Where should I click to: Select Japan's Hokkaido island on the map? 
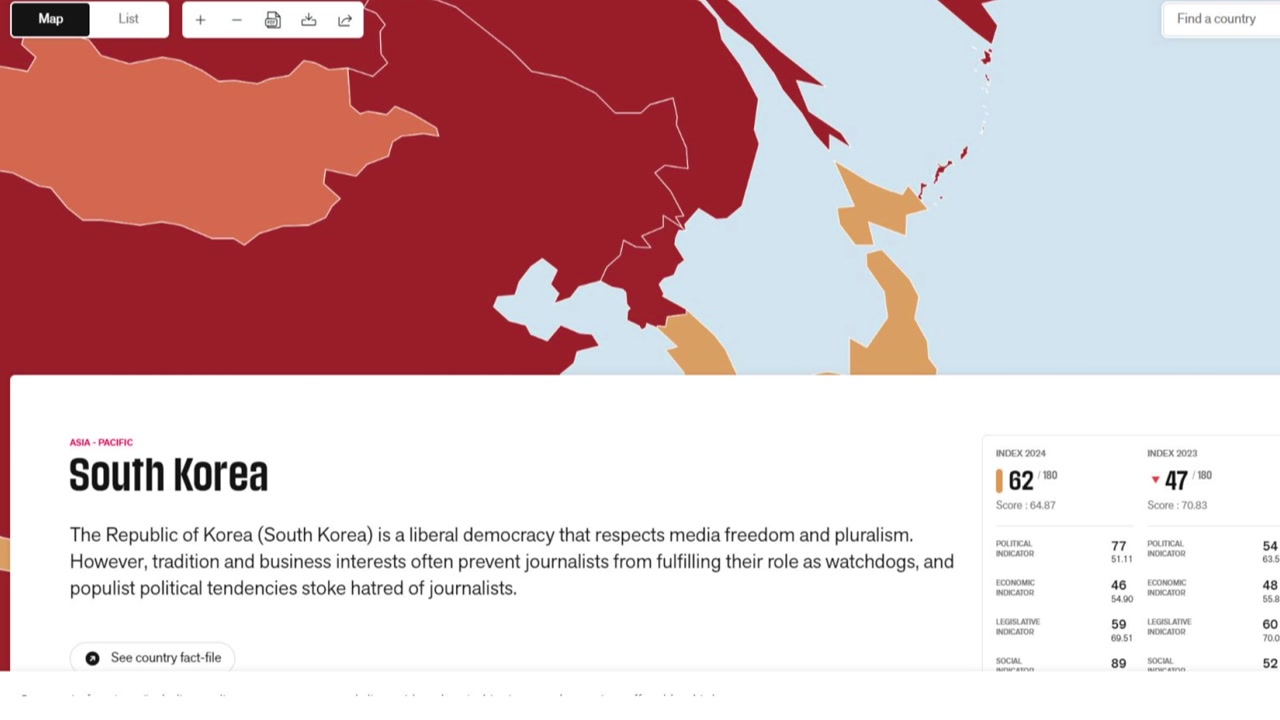click(x=870, y=205)
